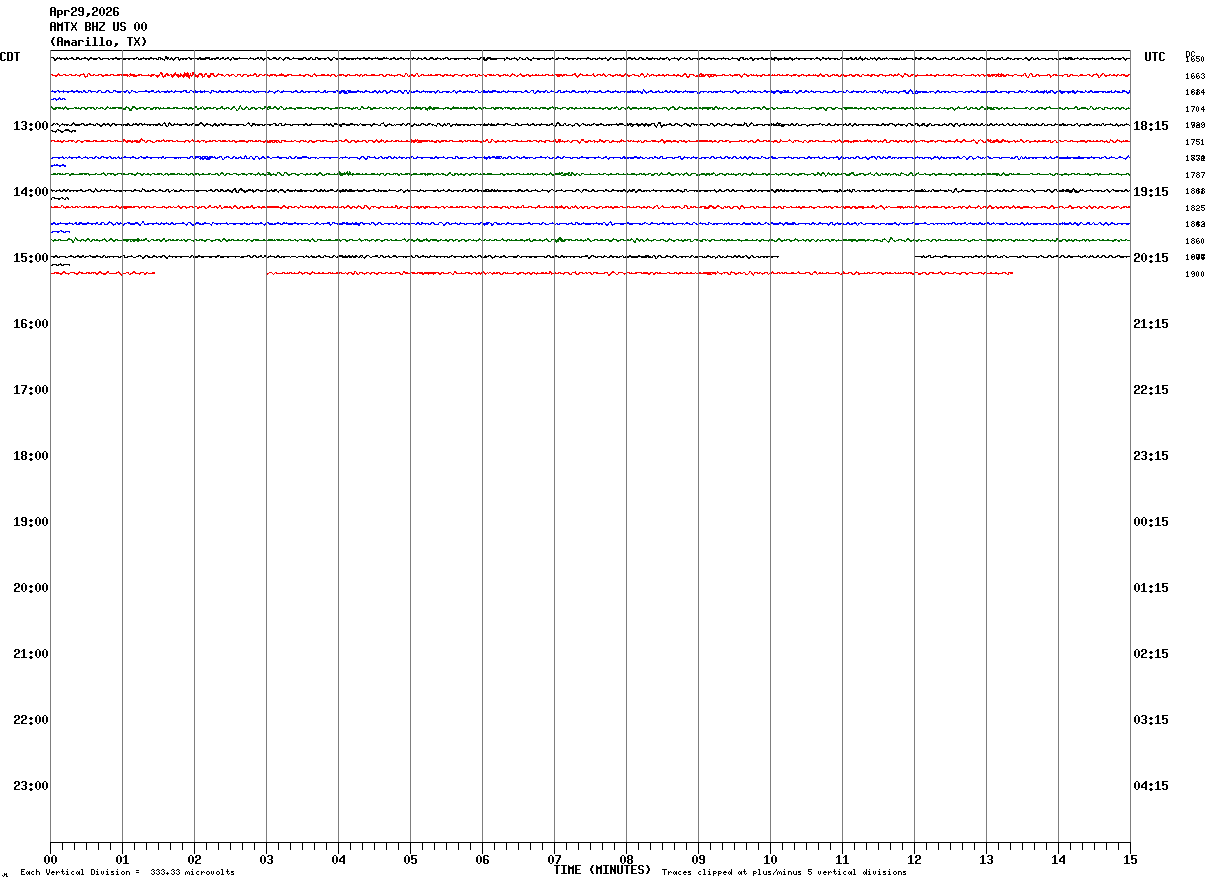This screenshot has height=886, width=1210.
Task: Click the date label Apr29,2026
Action: pyautogui.click(x=84, y=12)
